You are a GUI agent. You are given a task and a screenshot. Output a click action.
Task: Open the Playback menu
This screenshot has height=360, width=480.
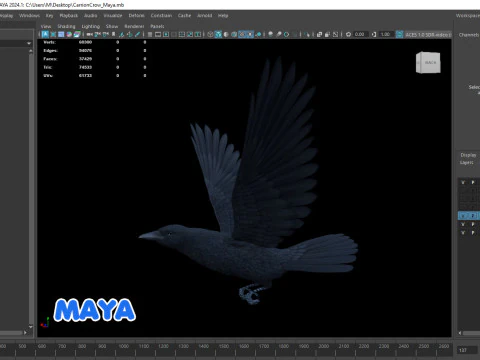click(69, 16)
